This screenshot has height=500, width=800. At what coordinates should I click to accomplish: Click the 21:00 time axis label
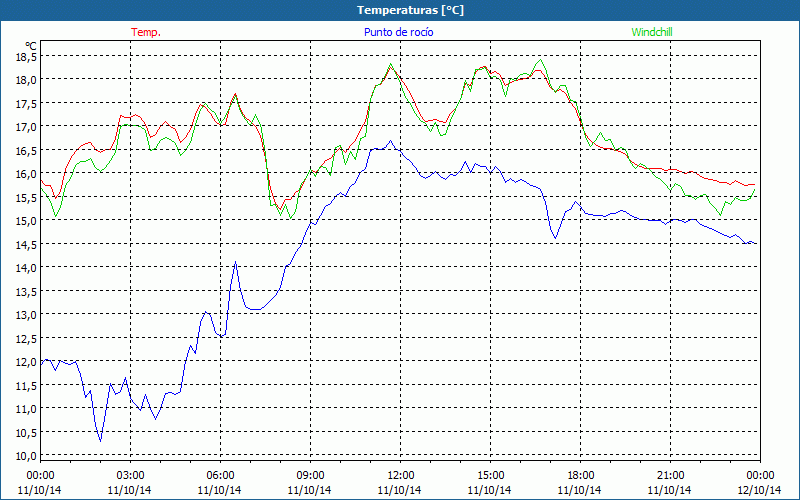pyautogui.click(x=670, y=476)
